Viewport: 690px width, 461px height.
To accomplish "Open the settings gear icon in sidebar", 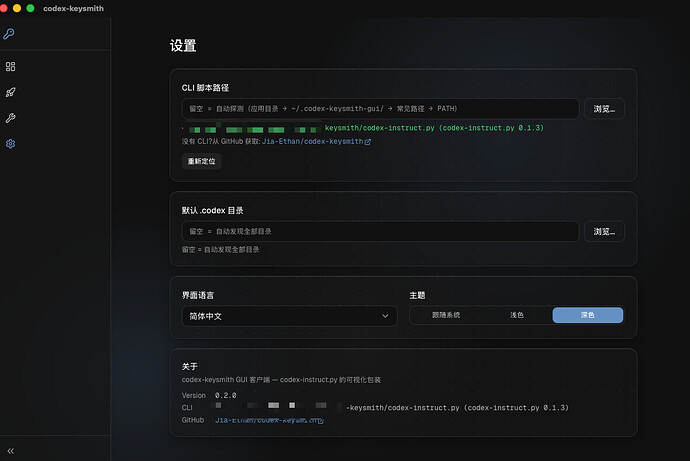I will point(11,144).
